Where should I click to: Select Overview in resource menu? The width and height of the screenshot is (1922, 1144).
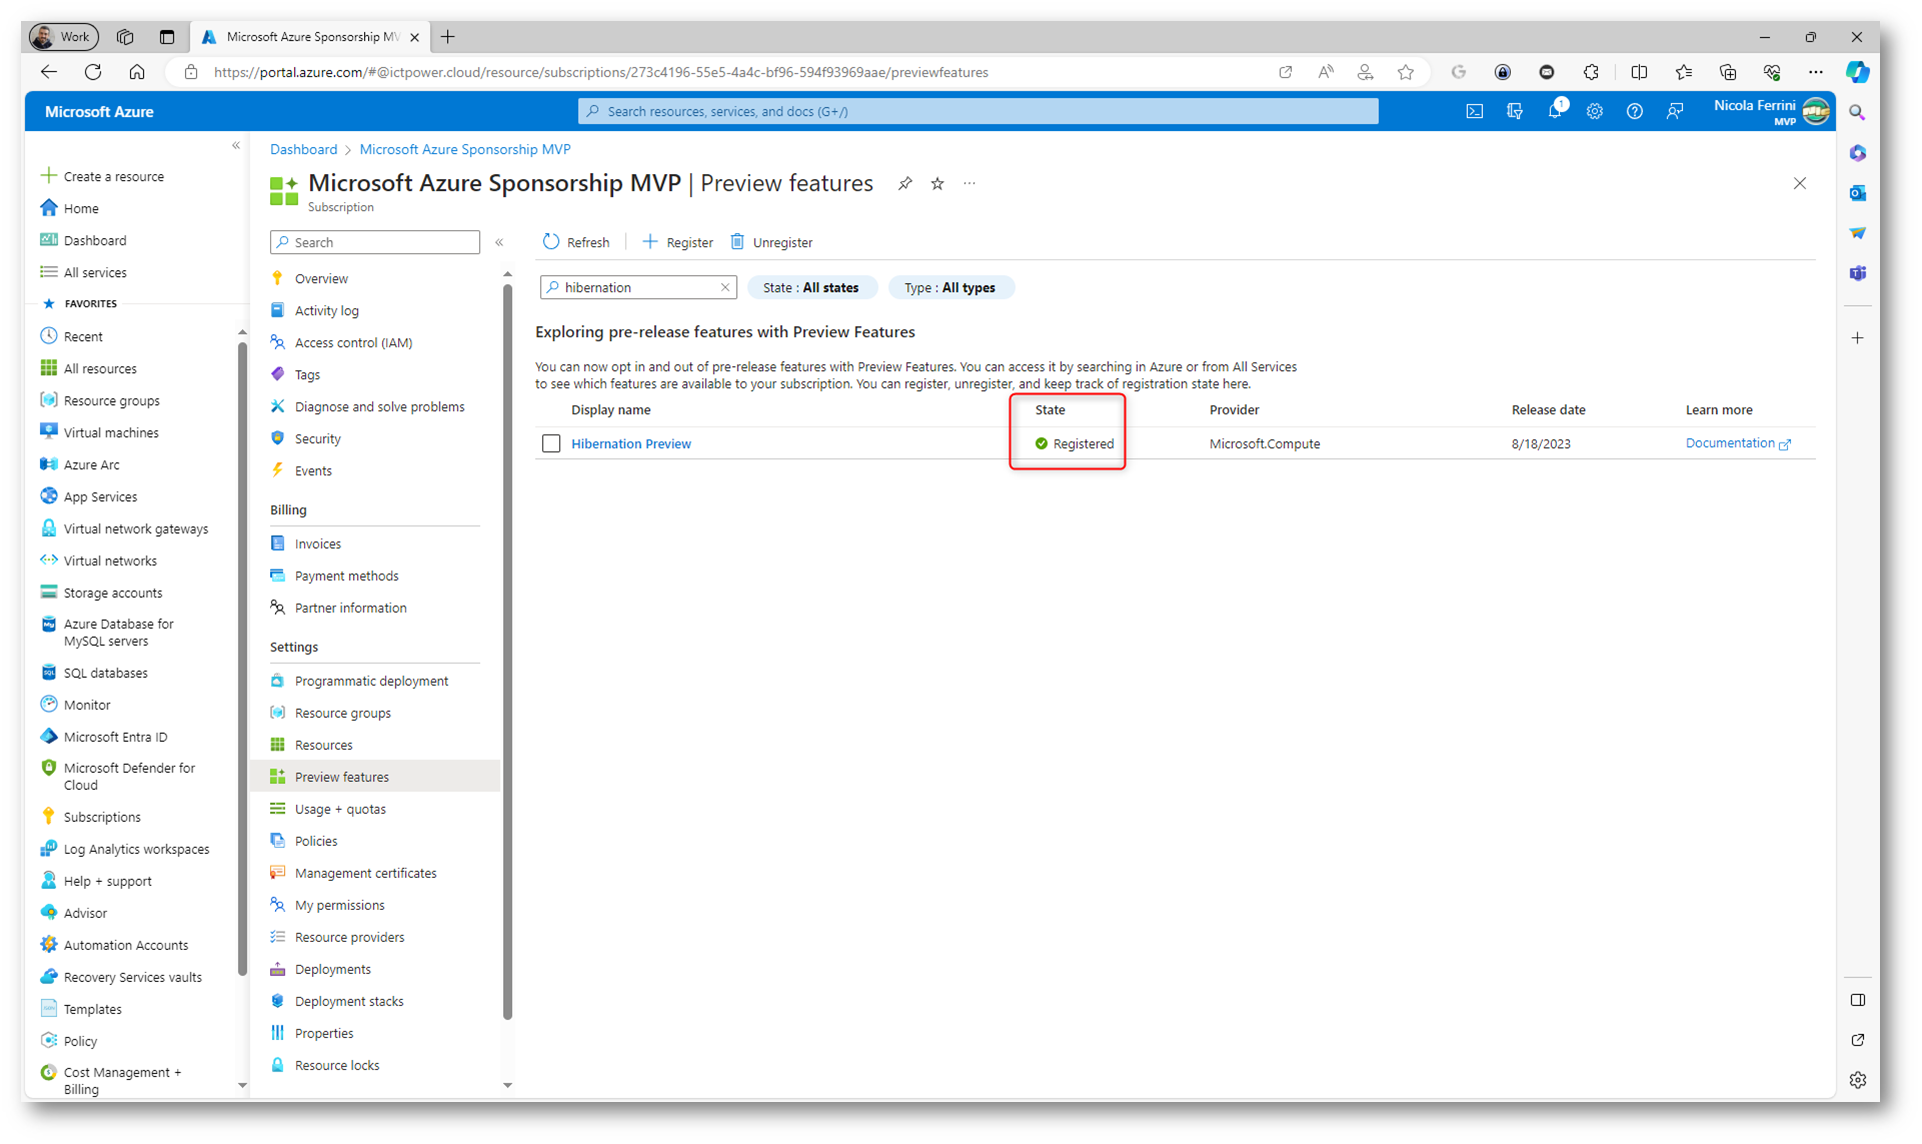tap(321, 279)
